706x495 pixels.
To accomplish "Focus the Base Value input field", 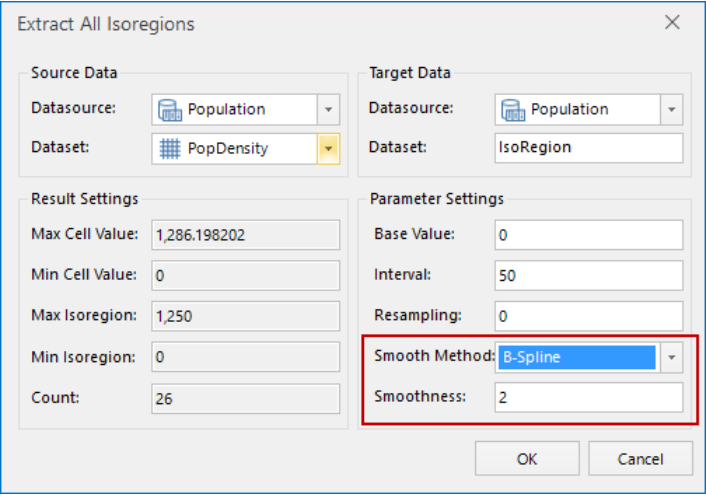I will pyautogui.click(x=589, y=235).
